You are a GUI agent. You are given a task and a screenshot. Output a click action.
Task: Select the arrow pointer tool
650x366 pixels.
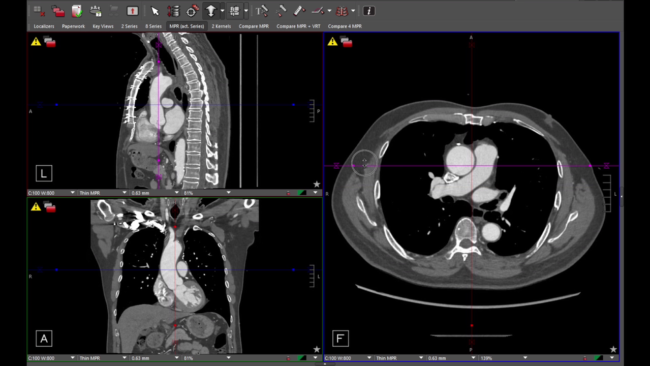tap(155, 11)
